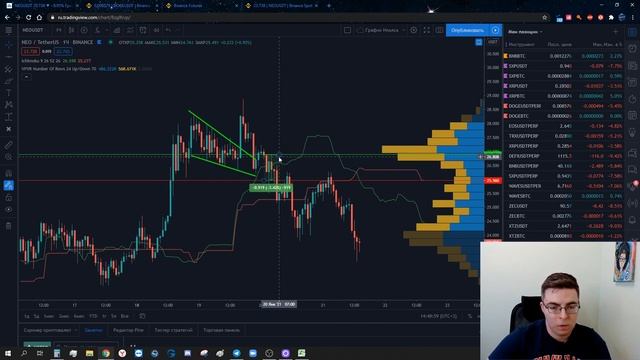This screenshot has width=640, height=360.
Task: Select EOSUSDTPERP in the watchlist
Action: click(x=564, y=126)
